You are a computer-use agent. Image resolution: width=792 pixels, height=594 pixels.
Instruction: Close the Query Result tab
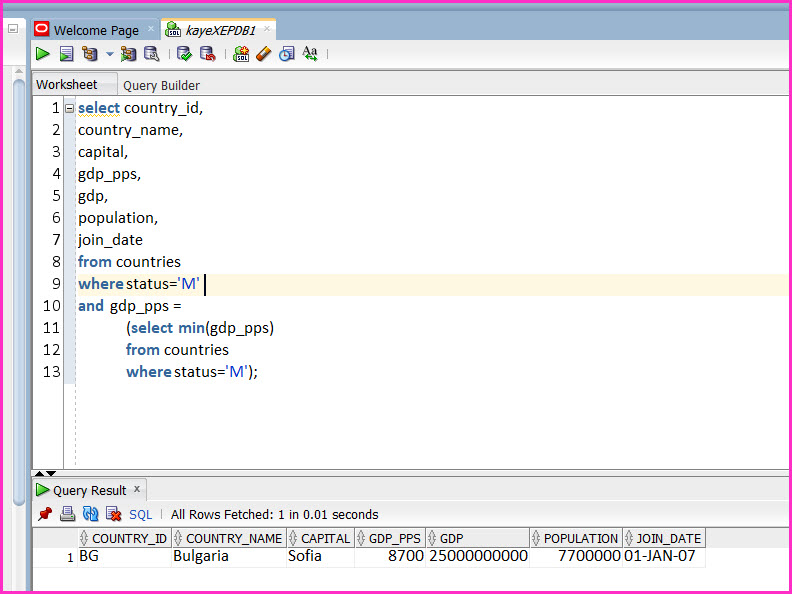[x=136, y=489]
